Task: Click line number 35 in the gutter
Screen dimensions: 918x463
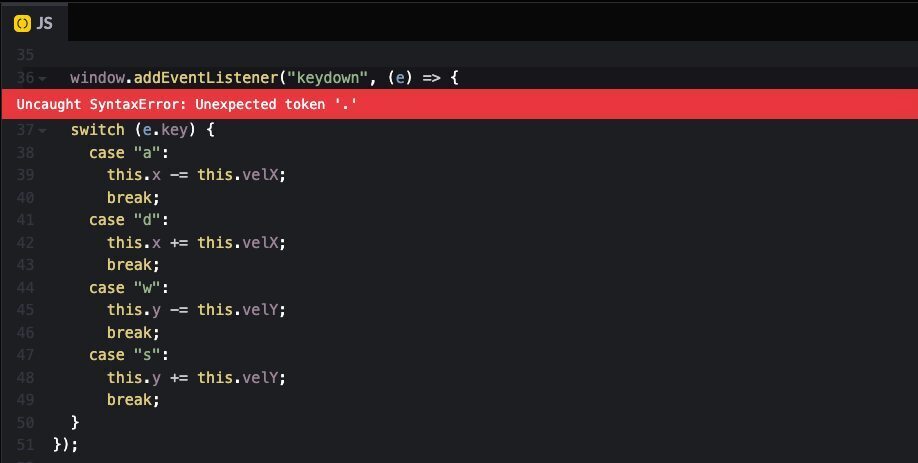Action: (x=25, y=55)
